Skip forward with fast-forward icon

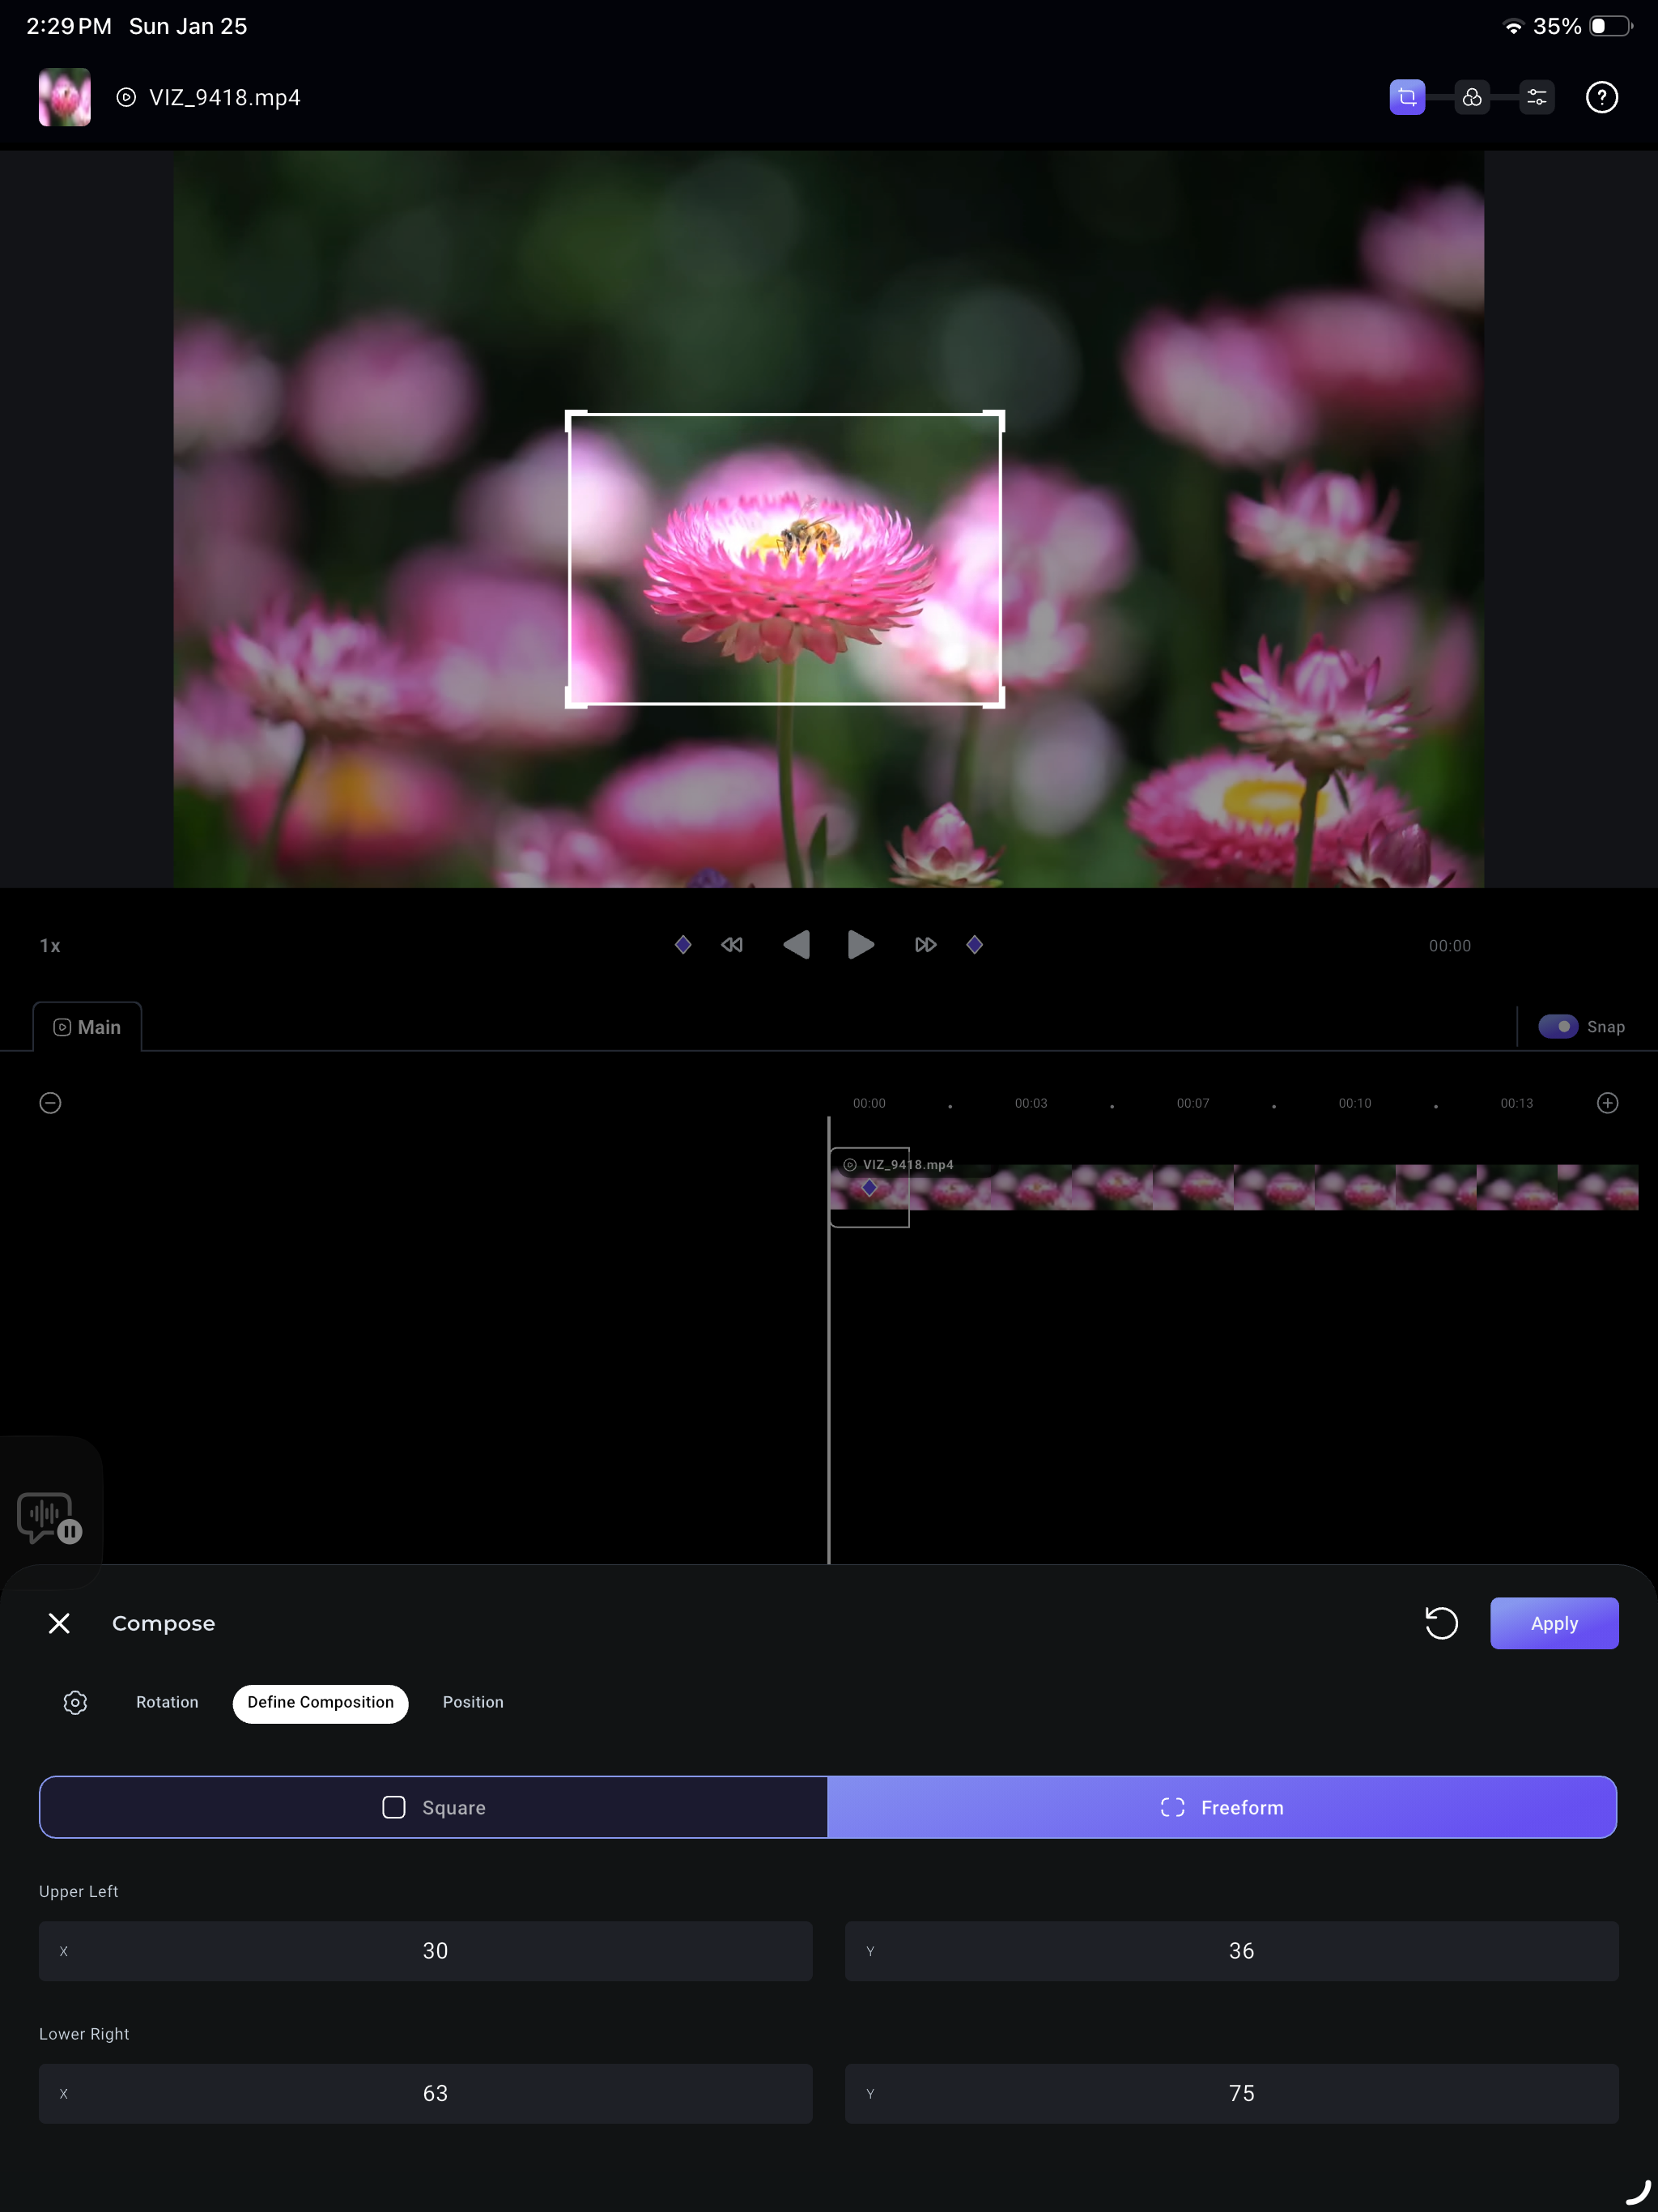pyautogui.click(x=925, y=944)
